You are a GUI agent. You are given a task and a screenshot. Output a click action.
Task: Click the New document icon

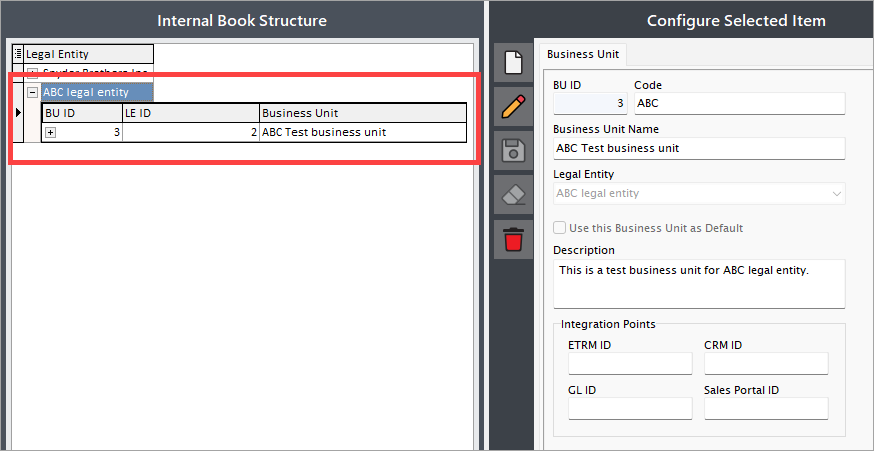513,62
